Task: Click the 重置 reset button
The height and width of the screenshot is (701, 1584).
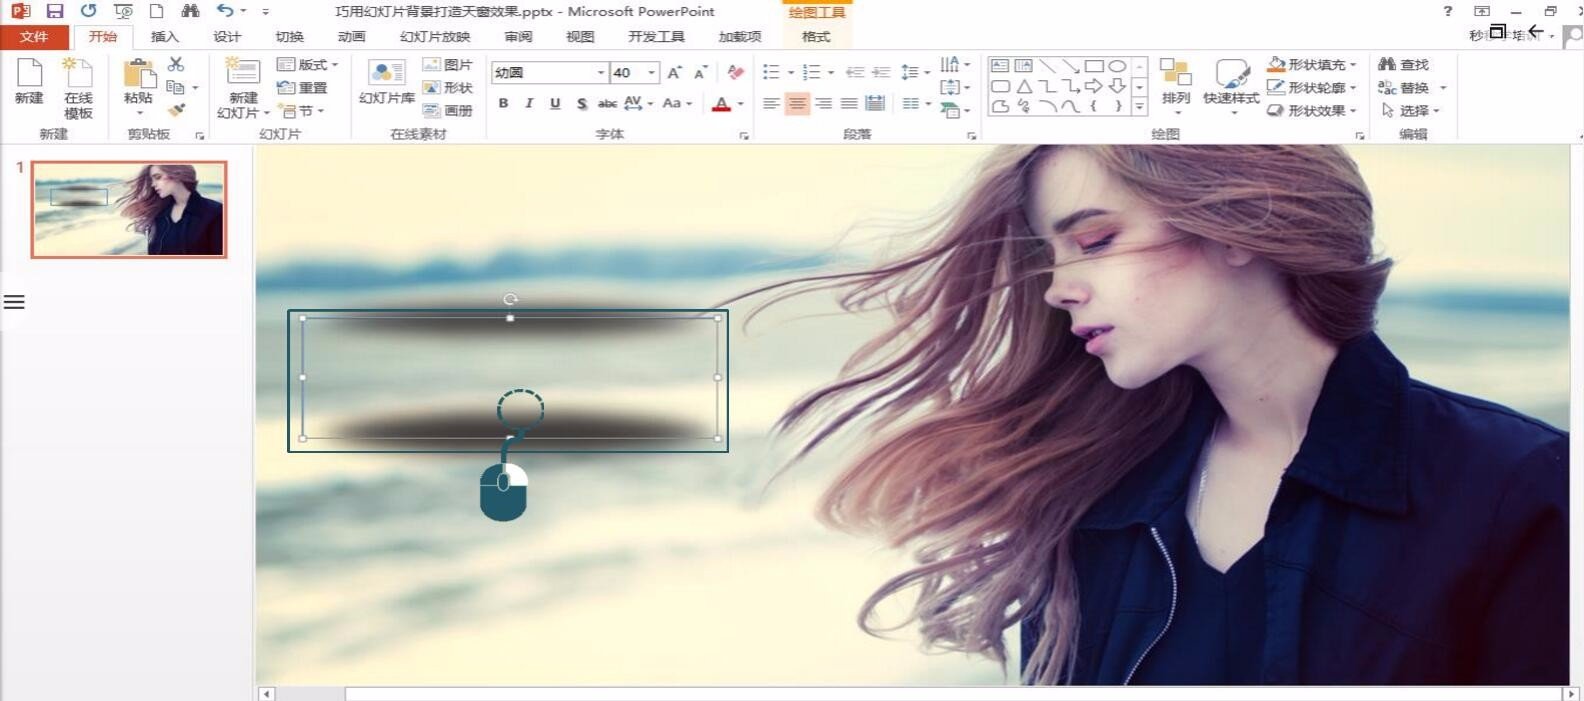Action: coord(303,88)
